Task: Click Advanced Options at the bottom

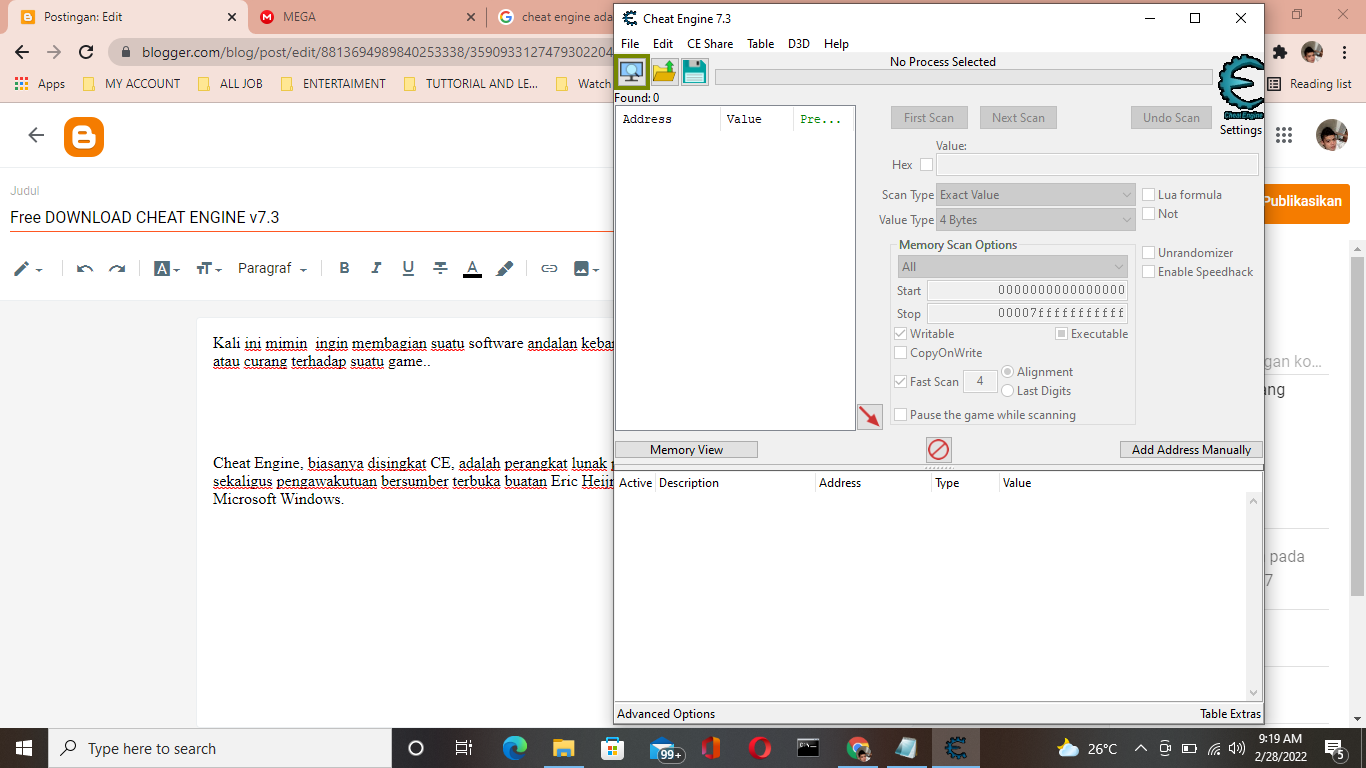Action: point(666,714)
